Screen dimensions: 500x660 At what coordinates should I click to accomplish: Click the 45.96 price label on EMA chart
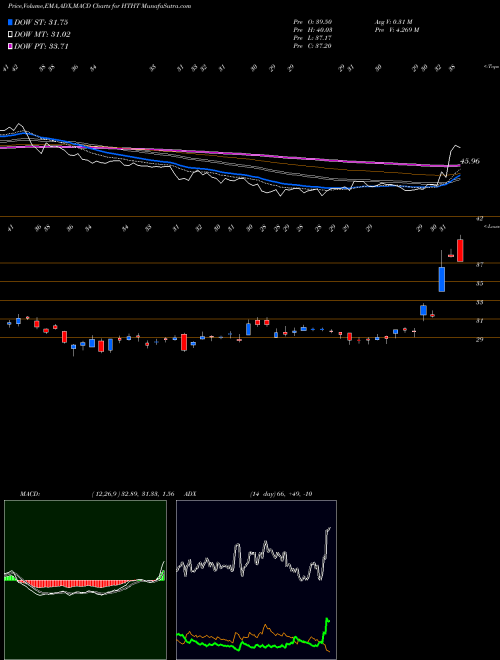pyautogui.click(x=470, y=161)
